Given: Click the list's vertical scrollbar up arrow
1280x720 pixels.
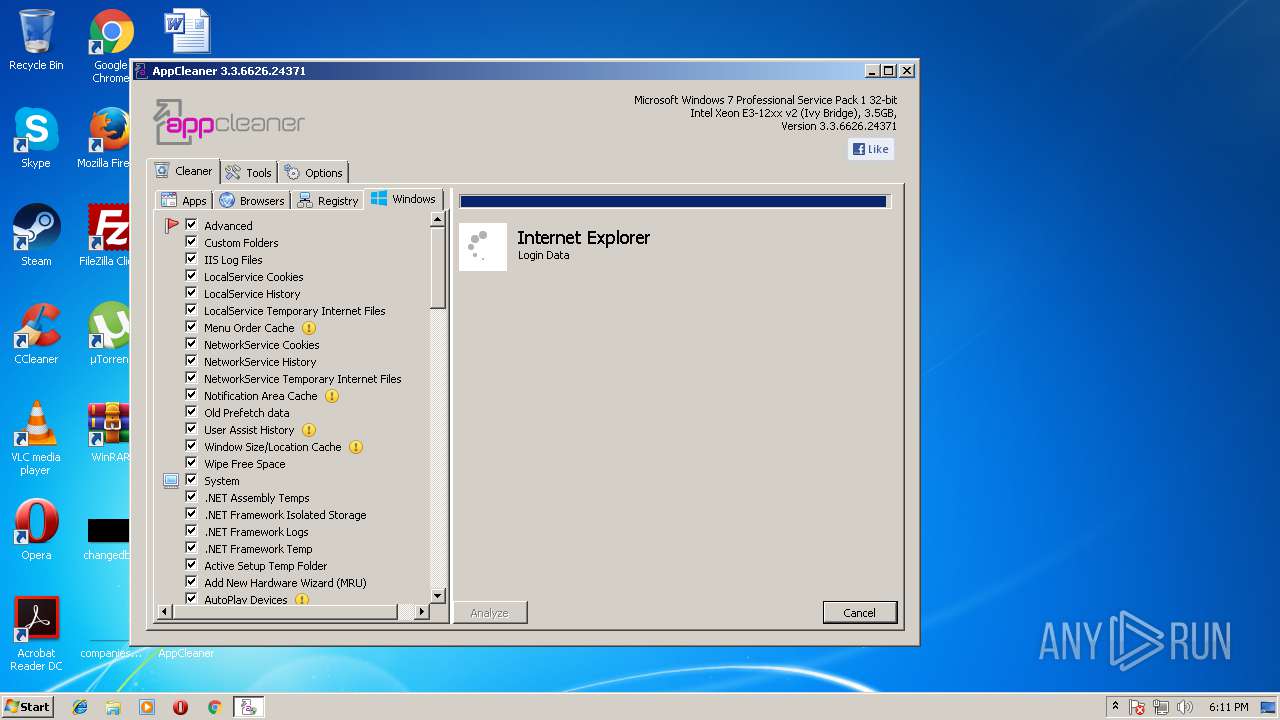Looking at the screenshot, I should [437, 220].
